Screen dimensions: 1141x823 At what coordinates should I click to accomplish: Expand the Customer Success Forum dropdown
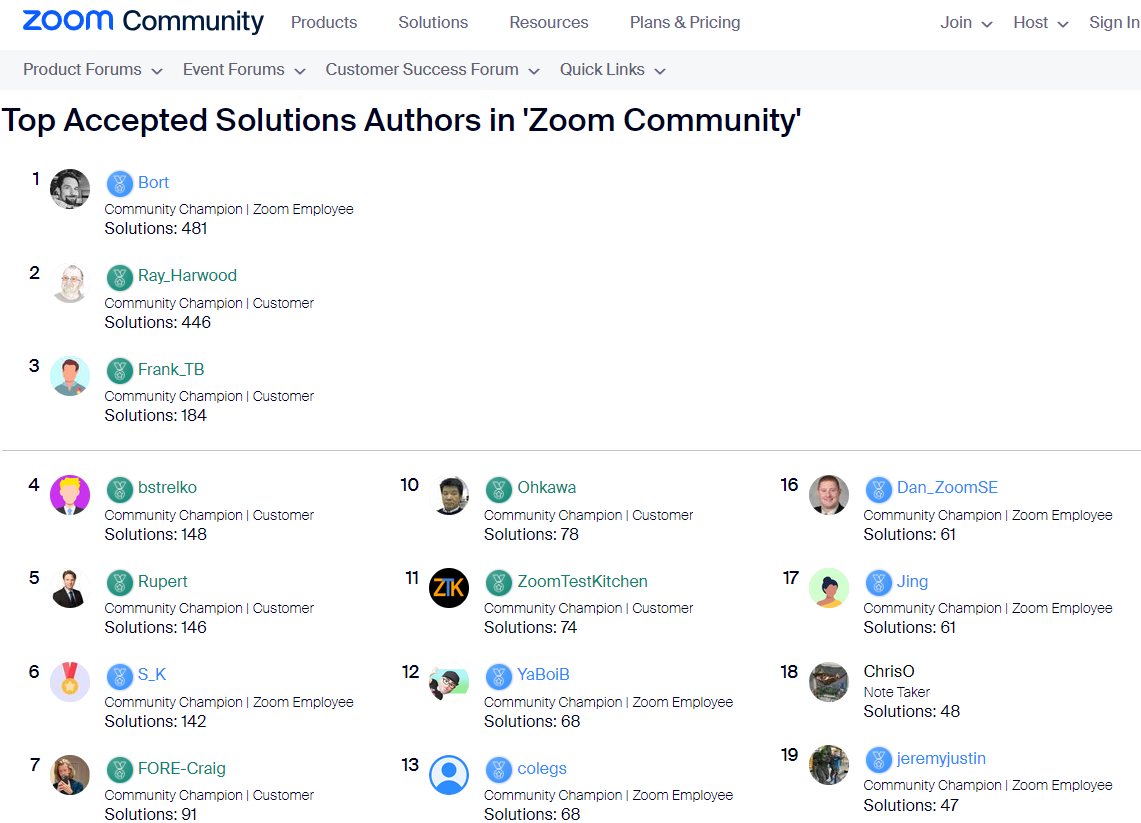point(432,70)
